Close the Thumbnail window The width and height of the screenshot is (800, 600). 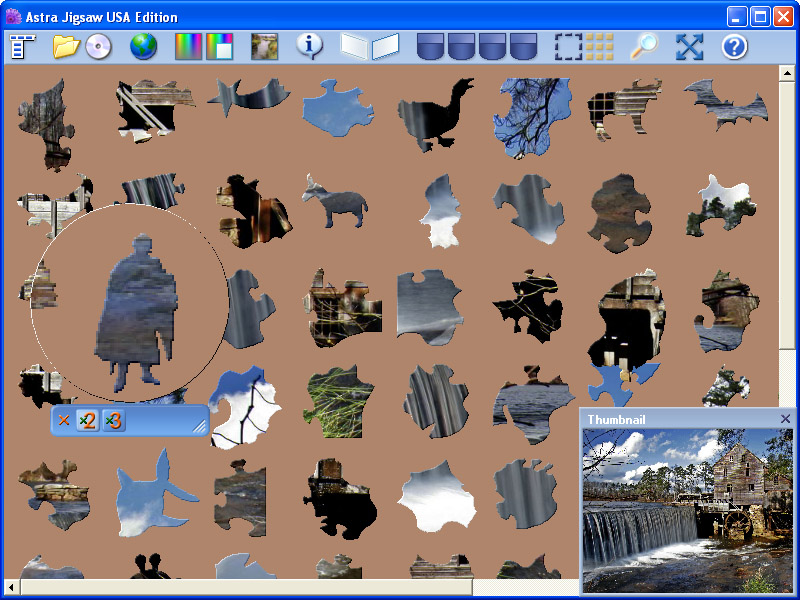click(784, 419)
